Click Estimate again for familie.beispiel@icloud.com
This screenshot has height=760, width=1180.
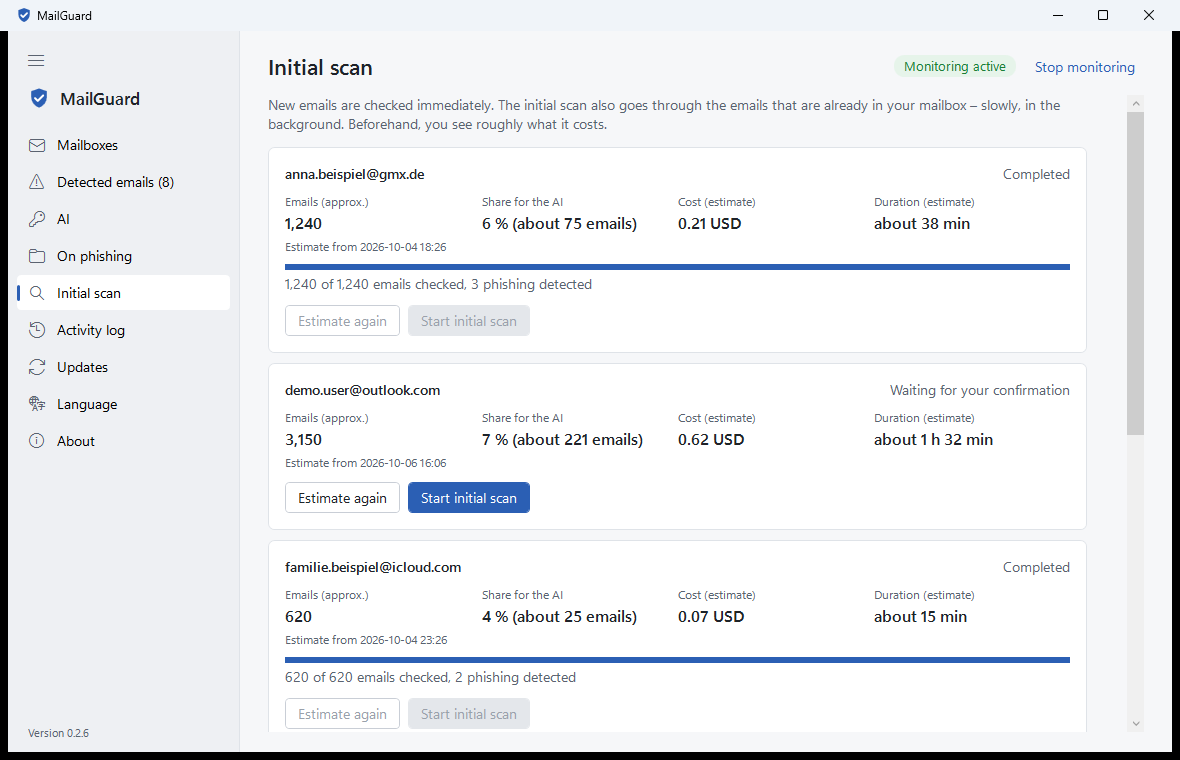click(x=342, y=714)
